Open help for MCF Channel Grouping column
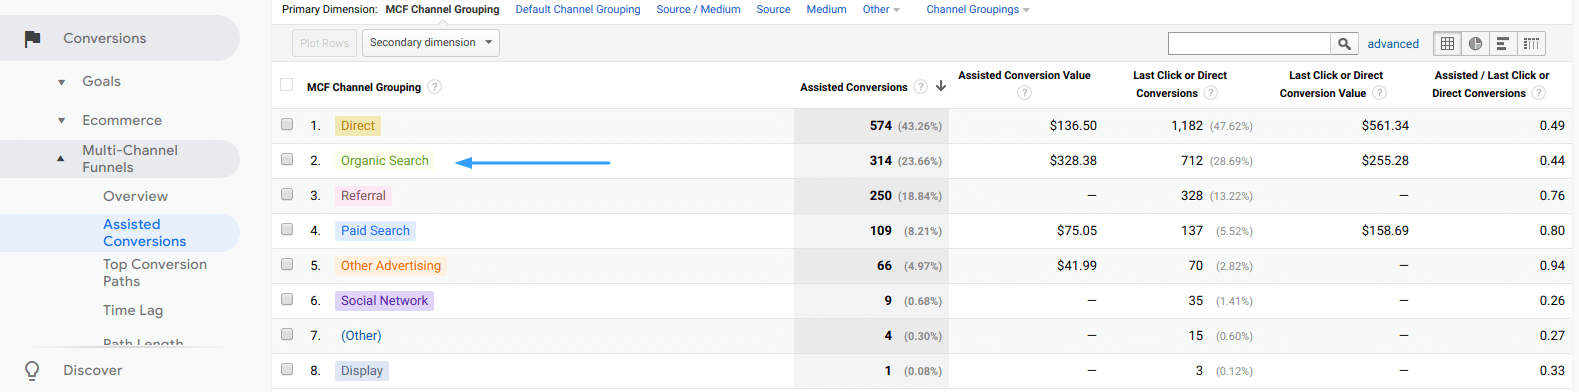Viewport: 1579px width, 392px height. pos(434,87)
